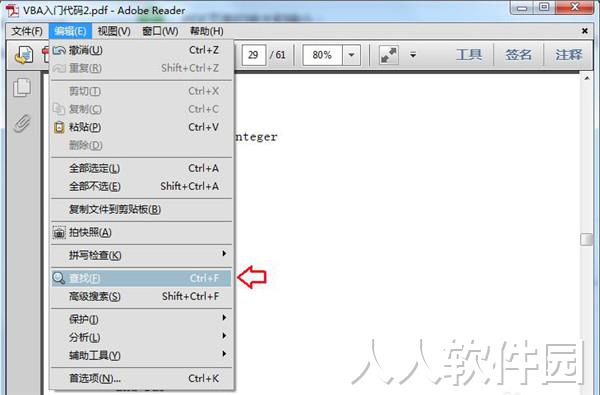This screenshot has width=600, height=395.
Task: Open the page thumbnails panel icon
Action: pyautogui.click(x=22, y=88)
